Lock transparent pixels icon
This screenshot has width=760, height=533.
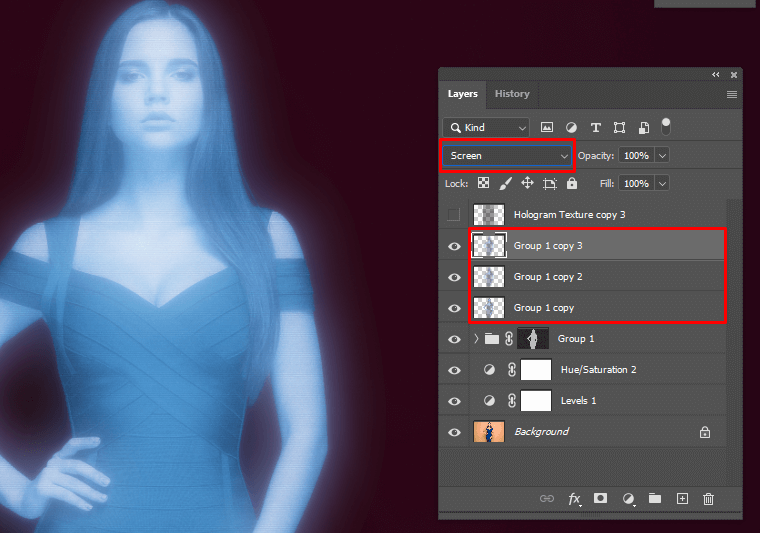pyautogui.click(x=483, y=183)
